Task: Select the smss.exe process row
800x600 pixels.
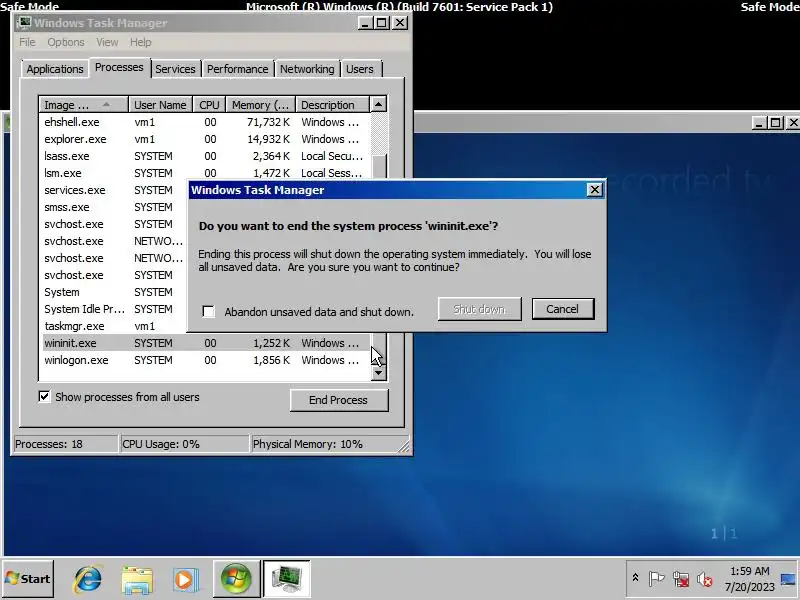Action: pyautogui.click(x=114, y=207)
